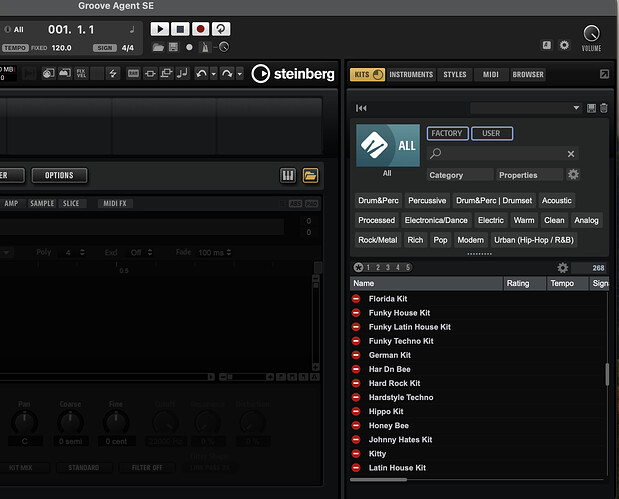Click browser preset save floppy icon

point(591,108)
